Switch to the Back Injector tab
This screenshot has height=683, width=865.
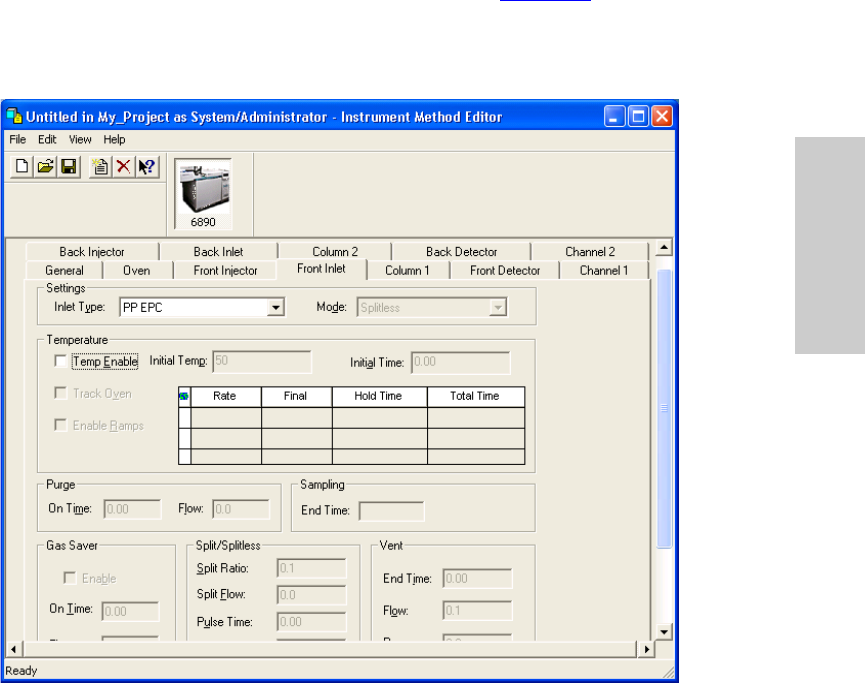tap(92, 252)
